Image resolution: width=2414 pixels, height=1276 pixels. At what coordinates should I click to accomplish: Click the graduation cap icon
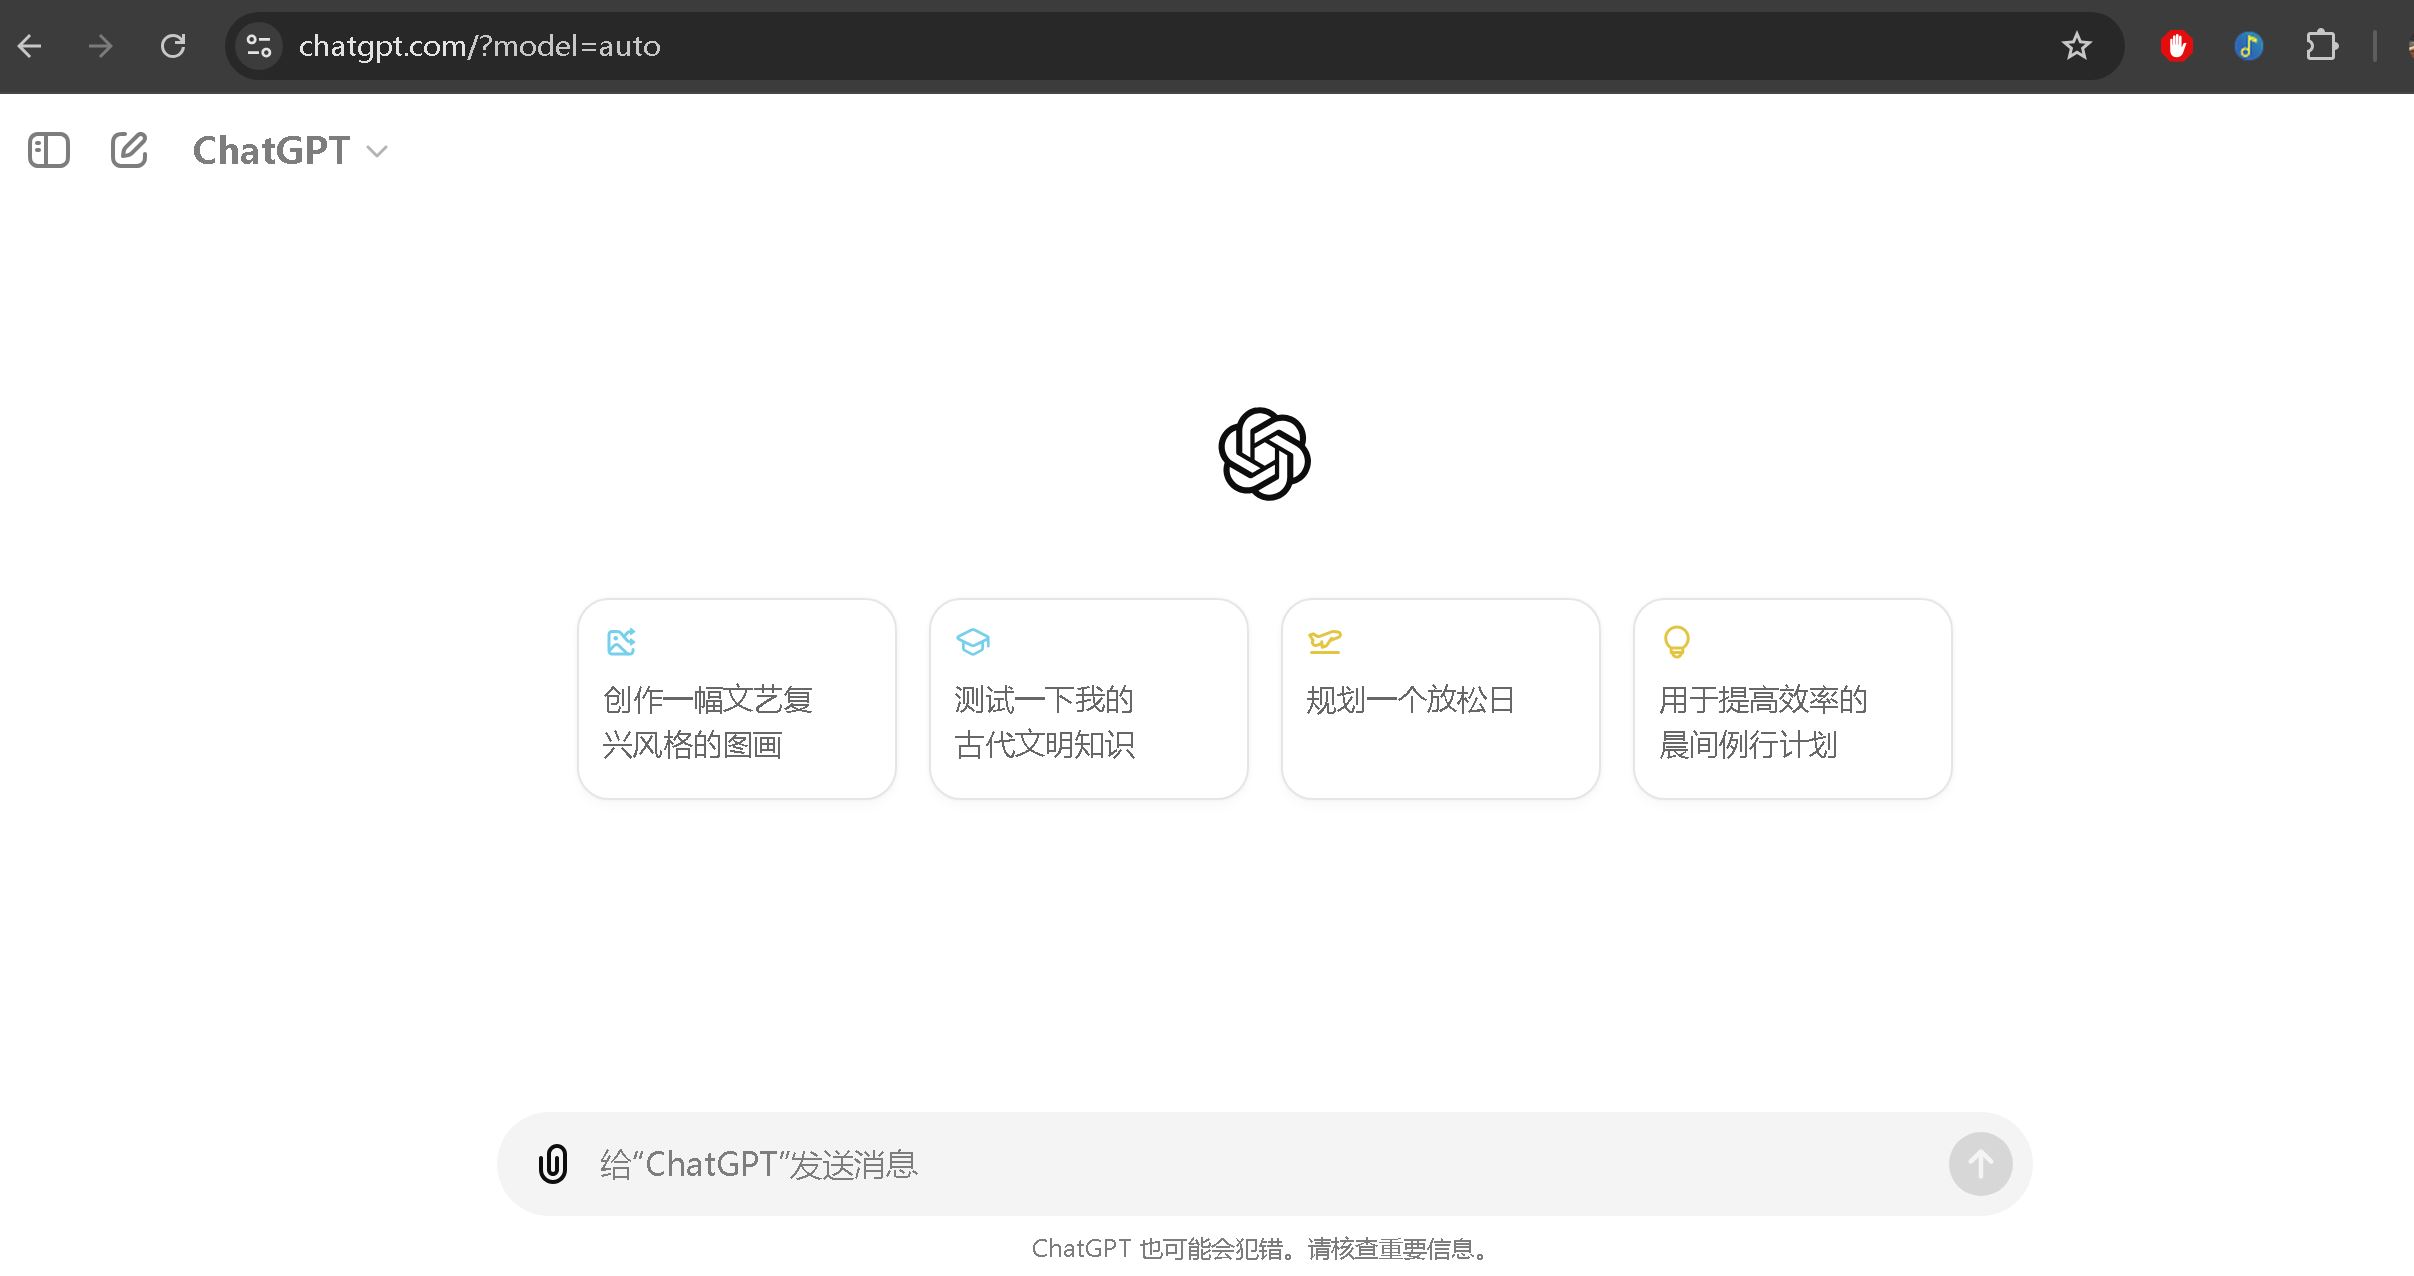(973, 642)
